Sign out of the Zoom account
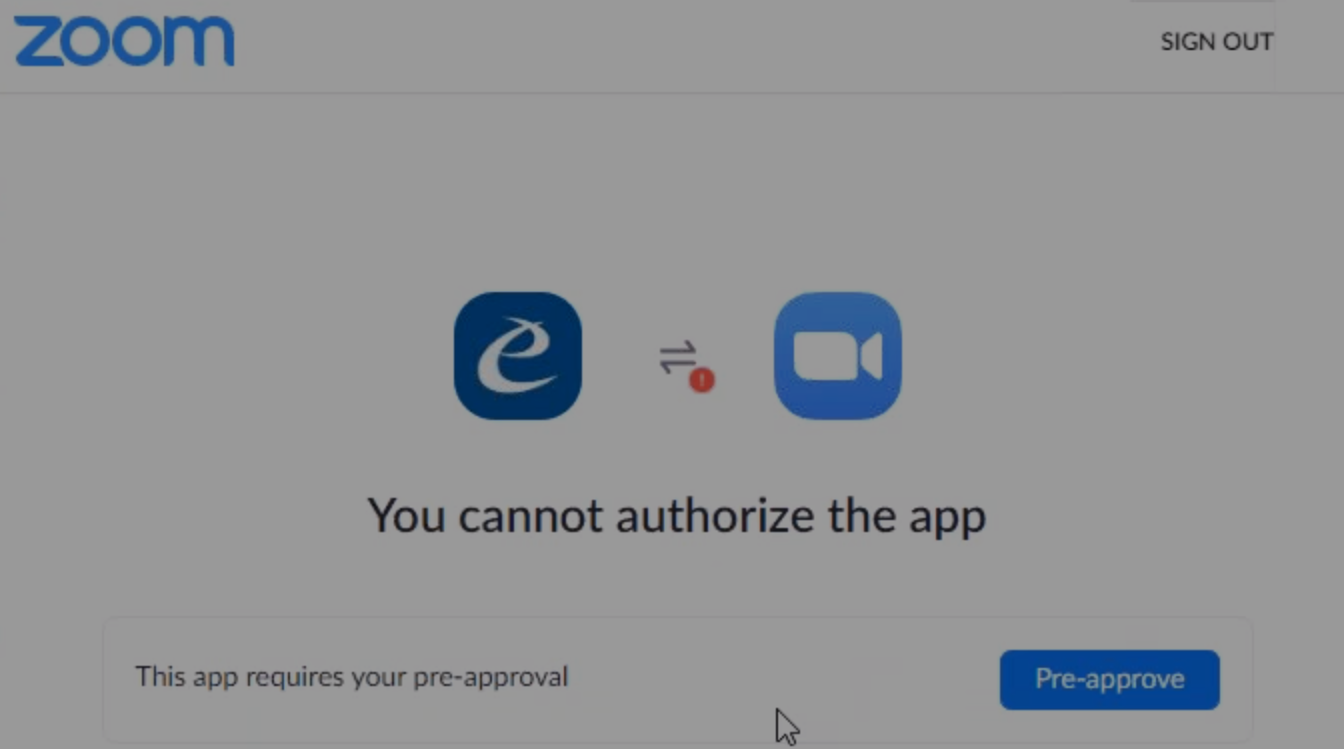This screenshot has width=1344, height=749. [x=1216, y=42]
